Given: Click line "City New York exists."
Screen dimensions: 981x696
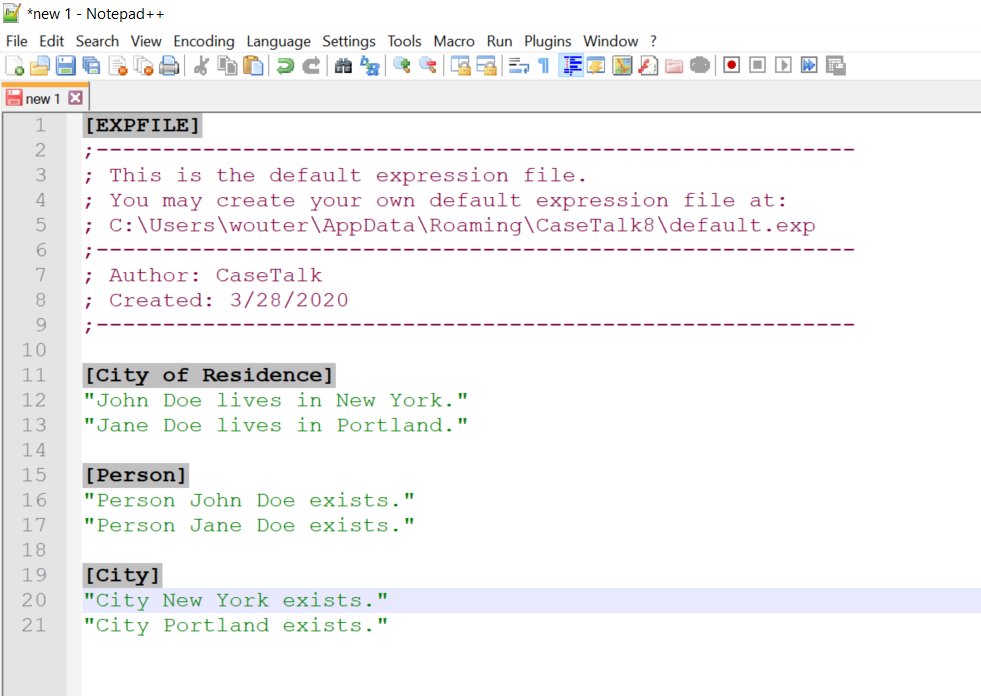Looking at the screenshot, I should point(236,600).
